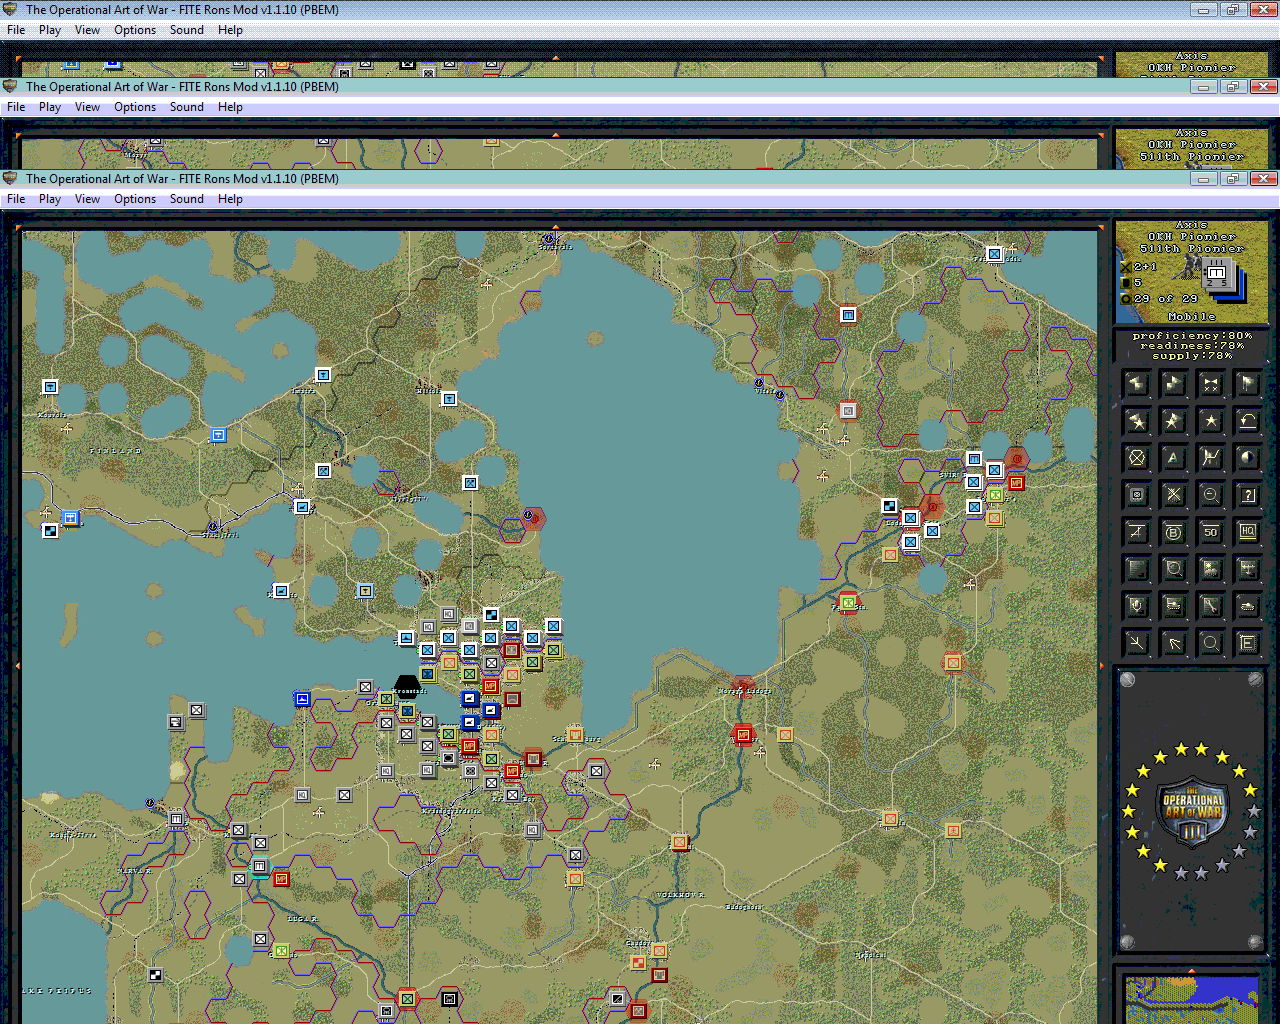
Task: Click the letter A icon button
Action: (x=1173, y=458)
